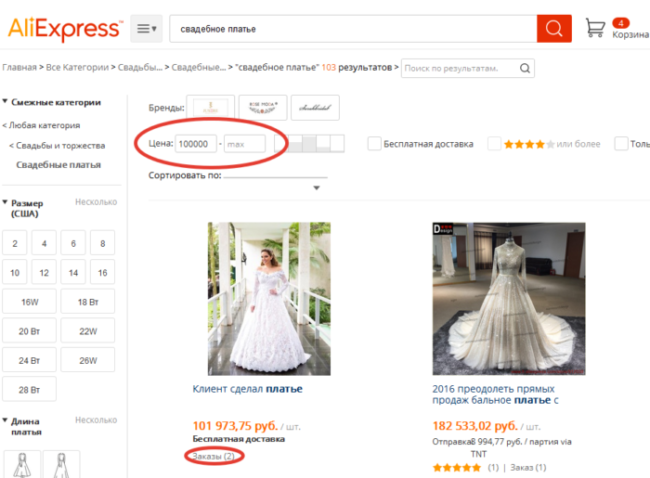Select size 14
This screenshot has width=650, height=478.
coord(73,272)
